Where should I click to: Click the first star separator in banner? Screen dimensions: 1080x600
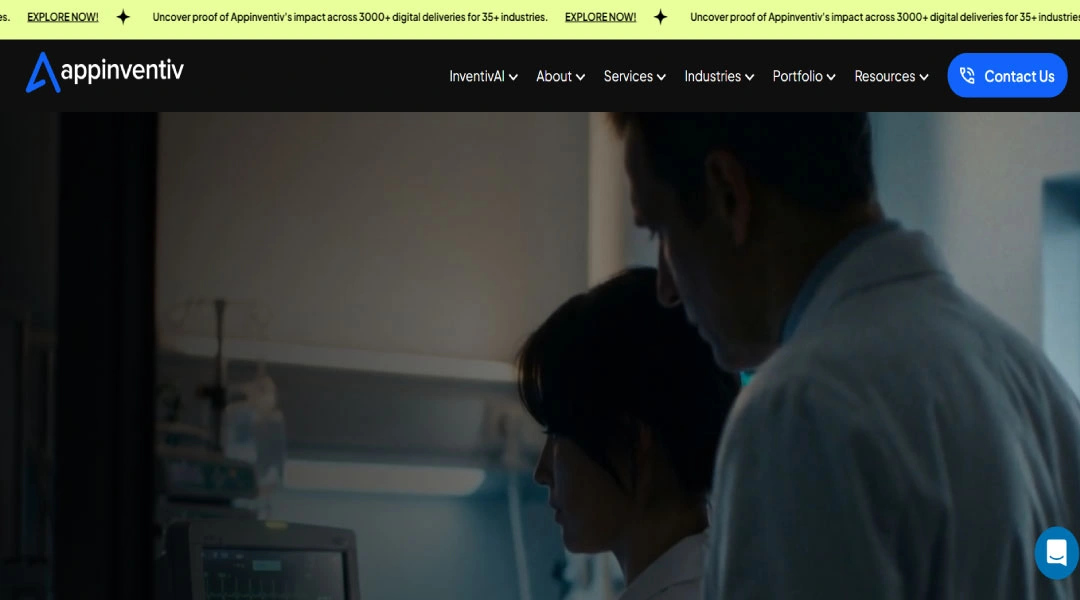click(x=123, y=17)
